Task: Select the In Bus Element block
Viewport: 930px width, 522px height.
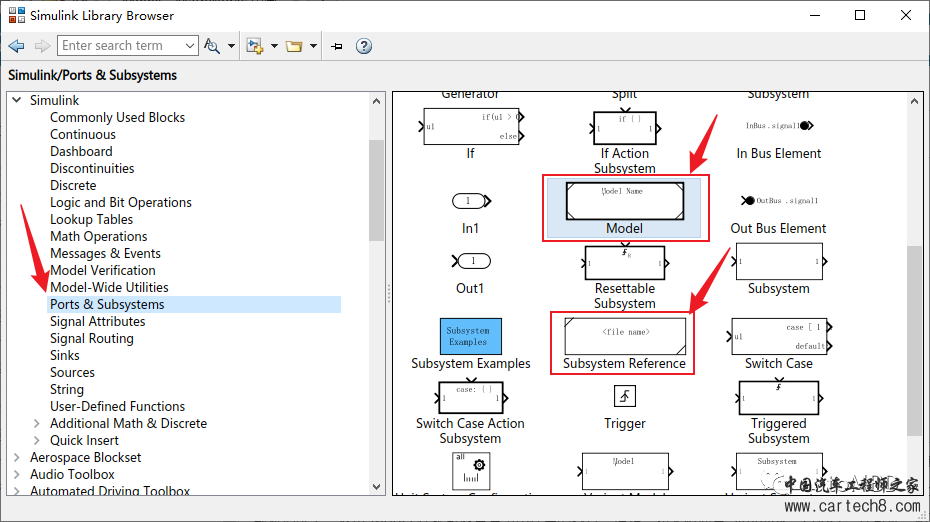Action: pos(779,126)
